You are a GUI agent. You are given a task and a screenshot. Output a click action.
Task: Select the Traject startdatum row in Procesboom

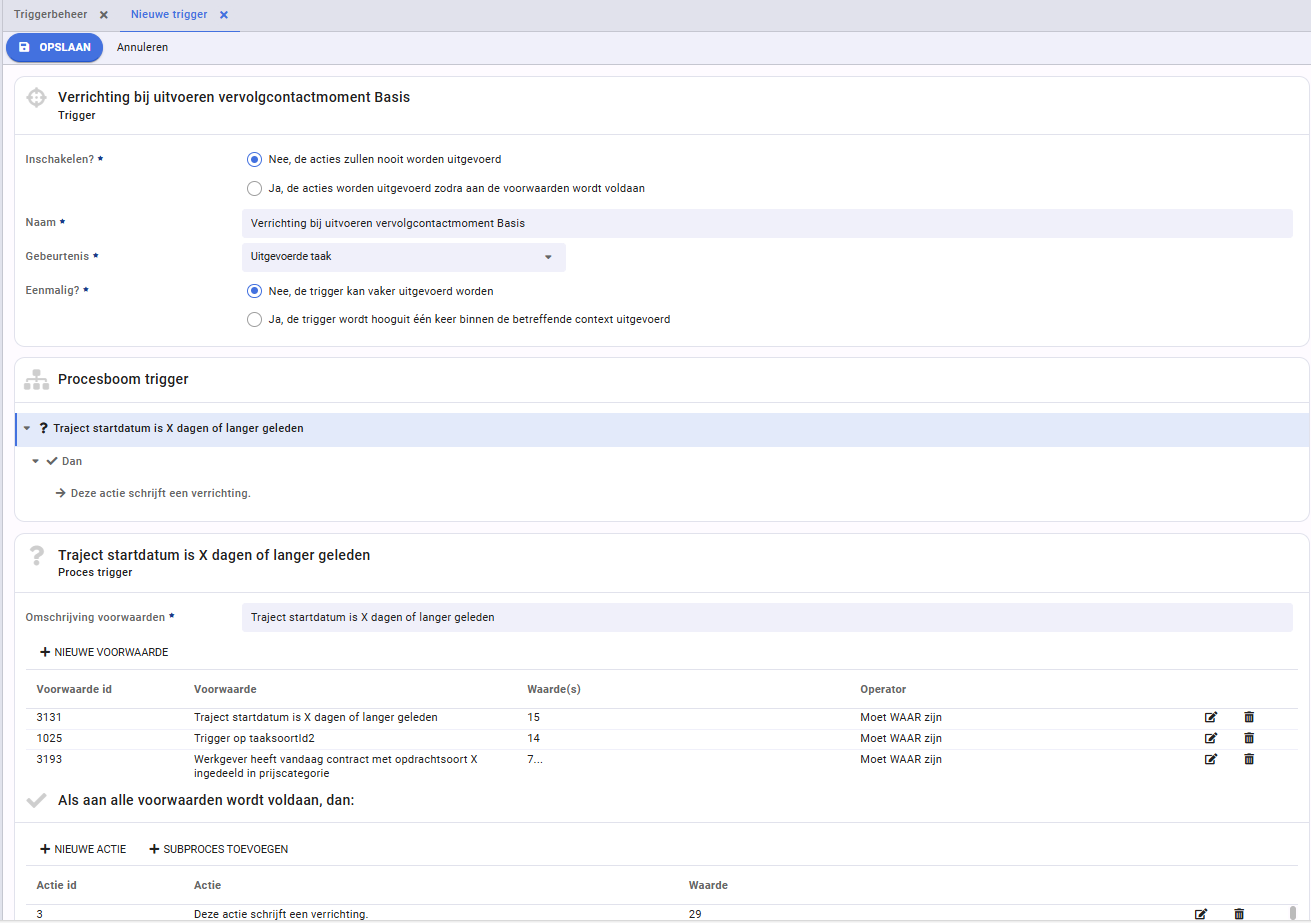click(662, 428)
